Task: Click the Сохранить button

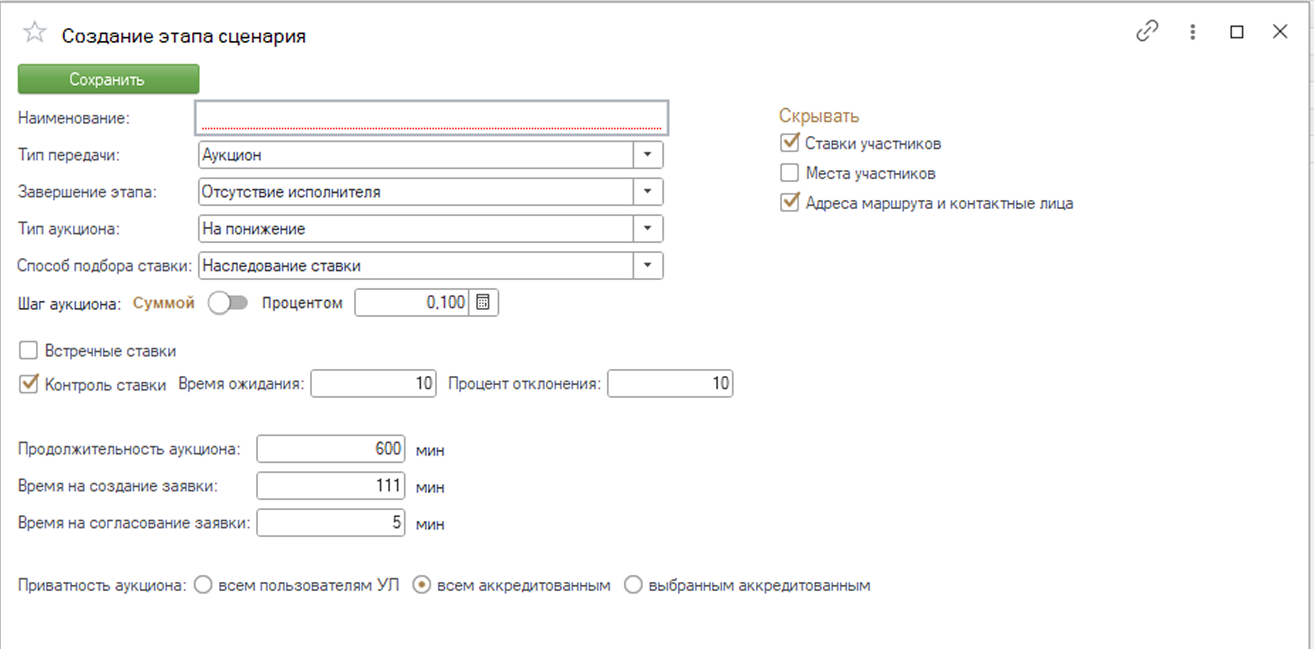Action: (108, 79)
